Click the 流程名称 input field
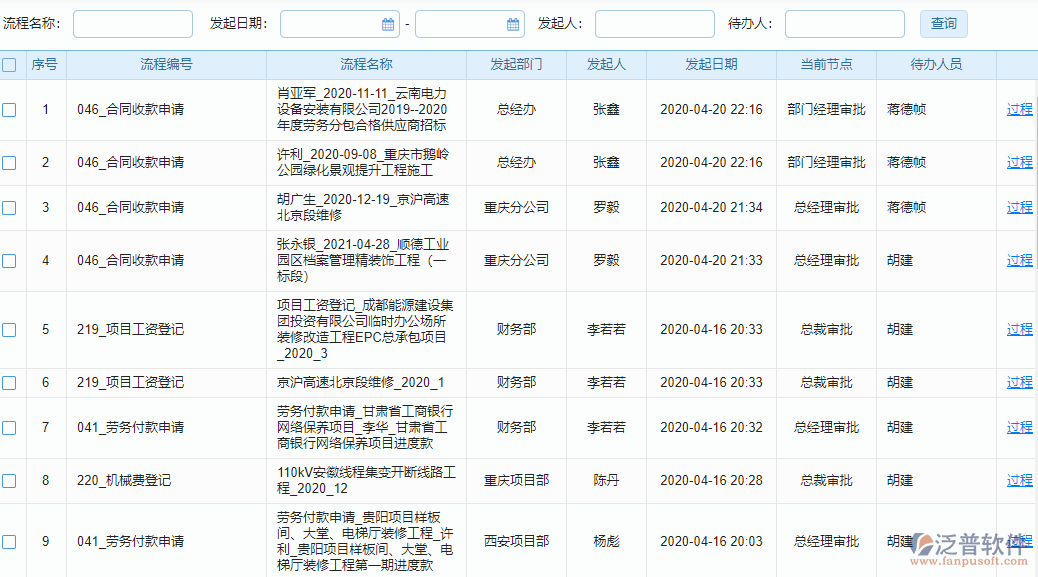 click(133, 23)
